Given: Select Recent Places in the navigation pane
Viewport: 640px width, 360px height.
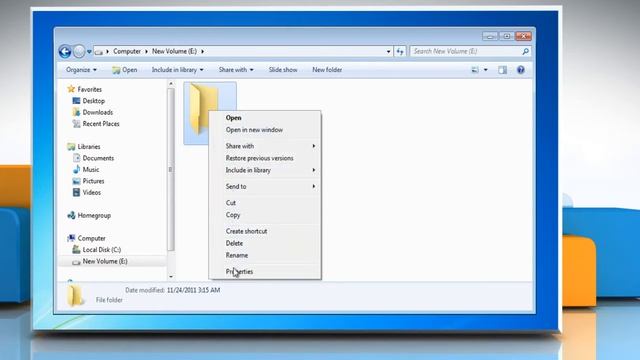Looking at the screenshot, I should click(101, 124).
